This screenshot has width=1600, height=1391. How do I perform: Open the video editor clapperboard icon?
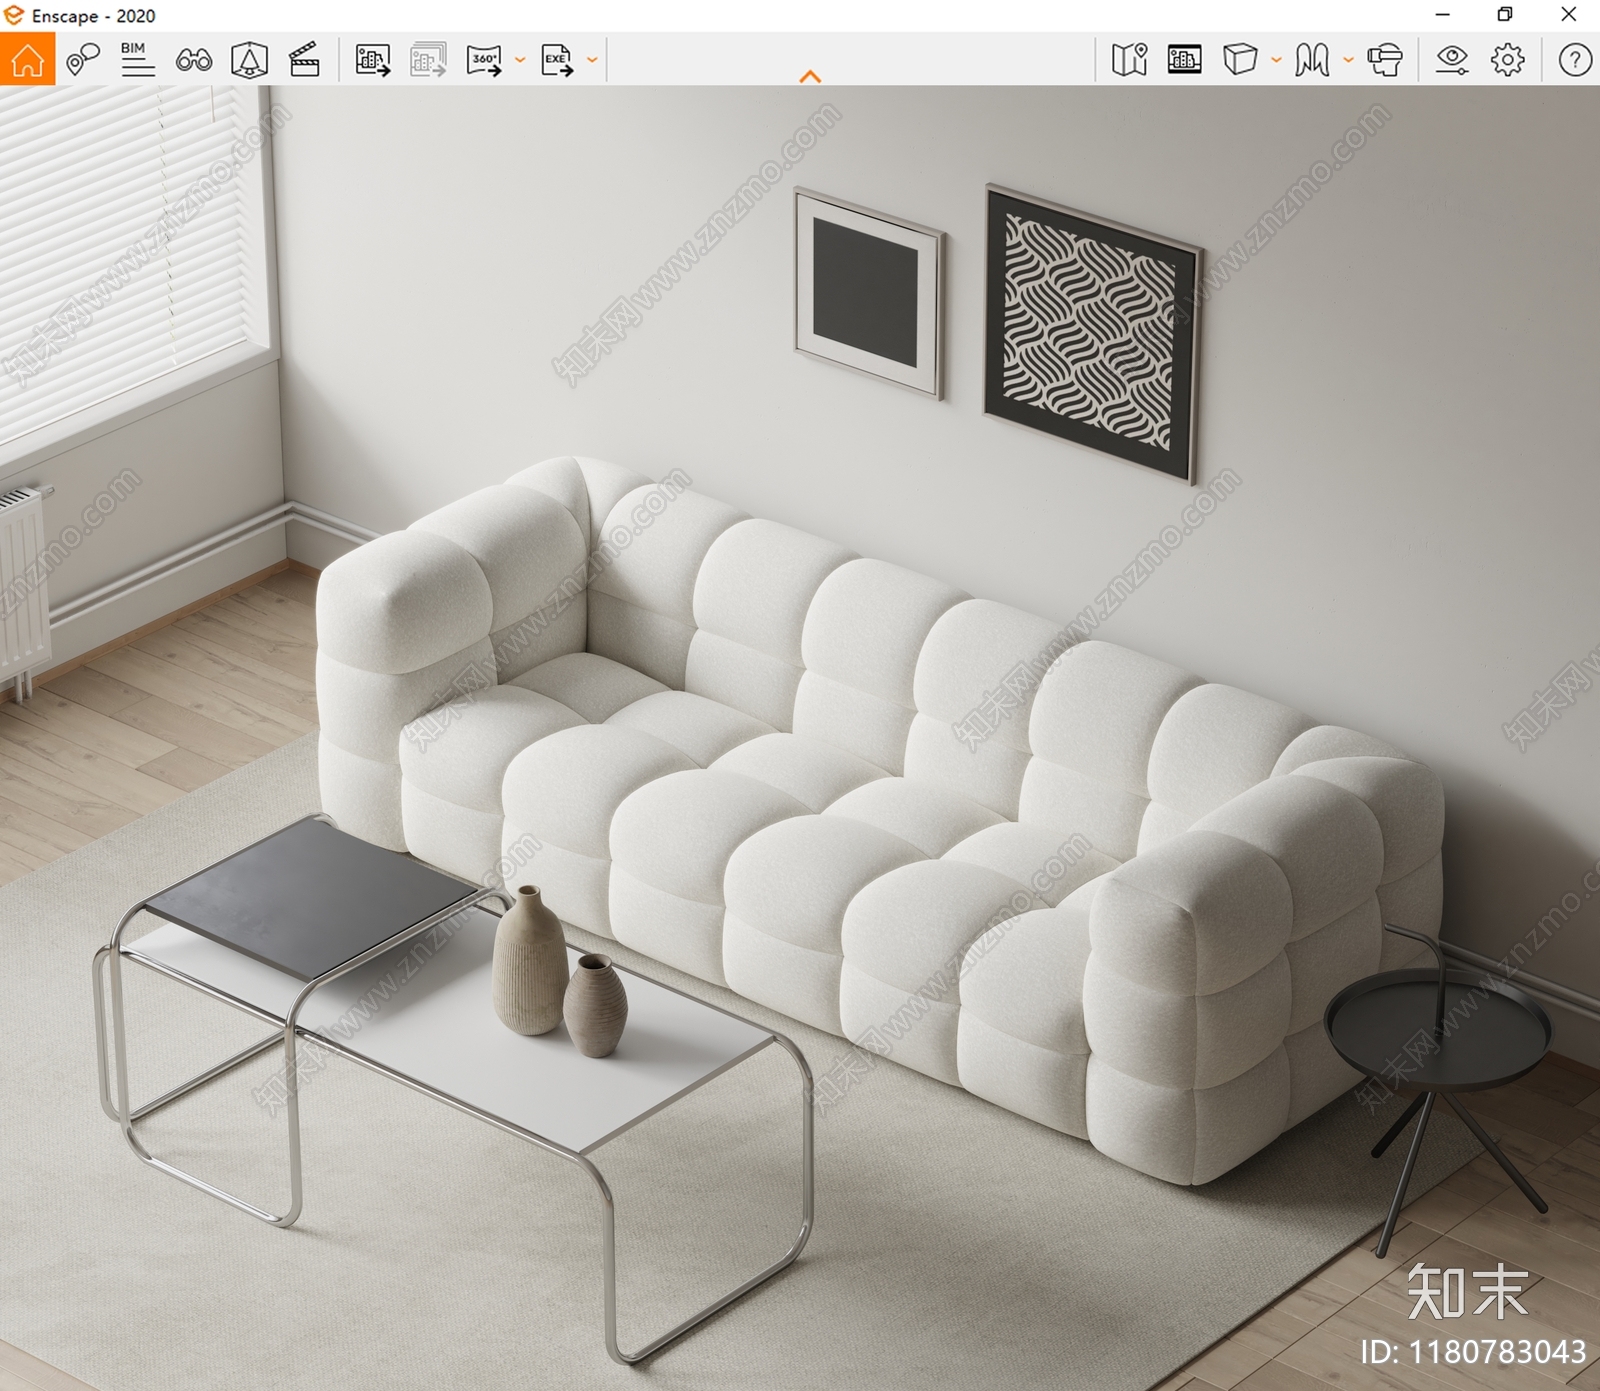coord(304,60)
